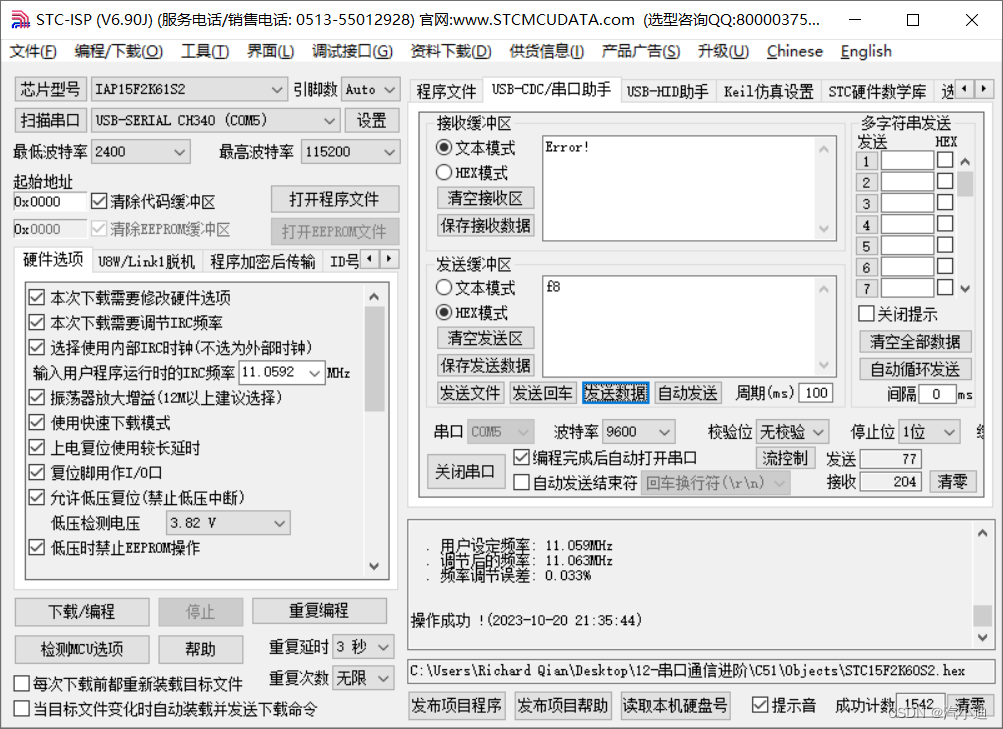Open the 编程/下载(O) menu
The width and height of the screenshot is (1003, 729).
pos(118,51)
